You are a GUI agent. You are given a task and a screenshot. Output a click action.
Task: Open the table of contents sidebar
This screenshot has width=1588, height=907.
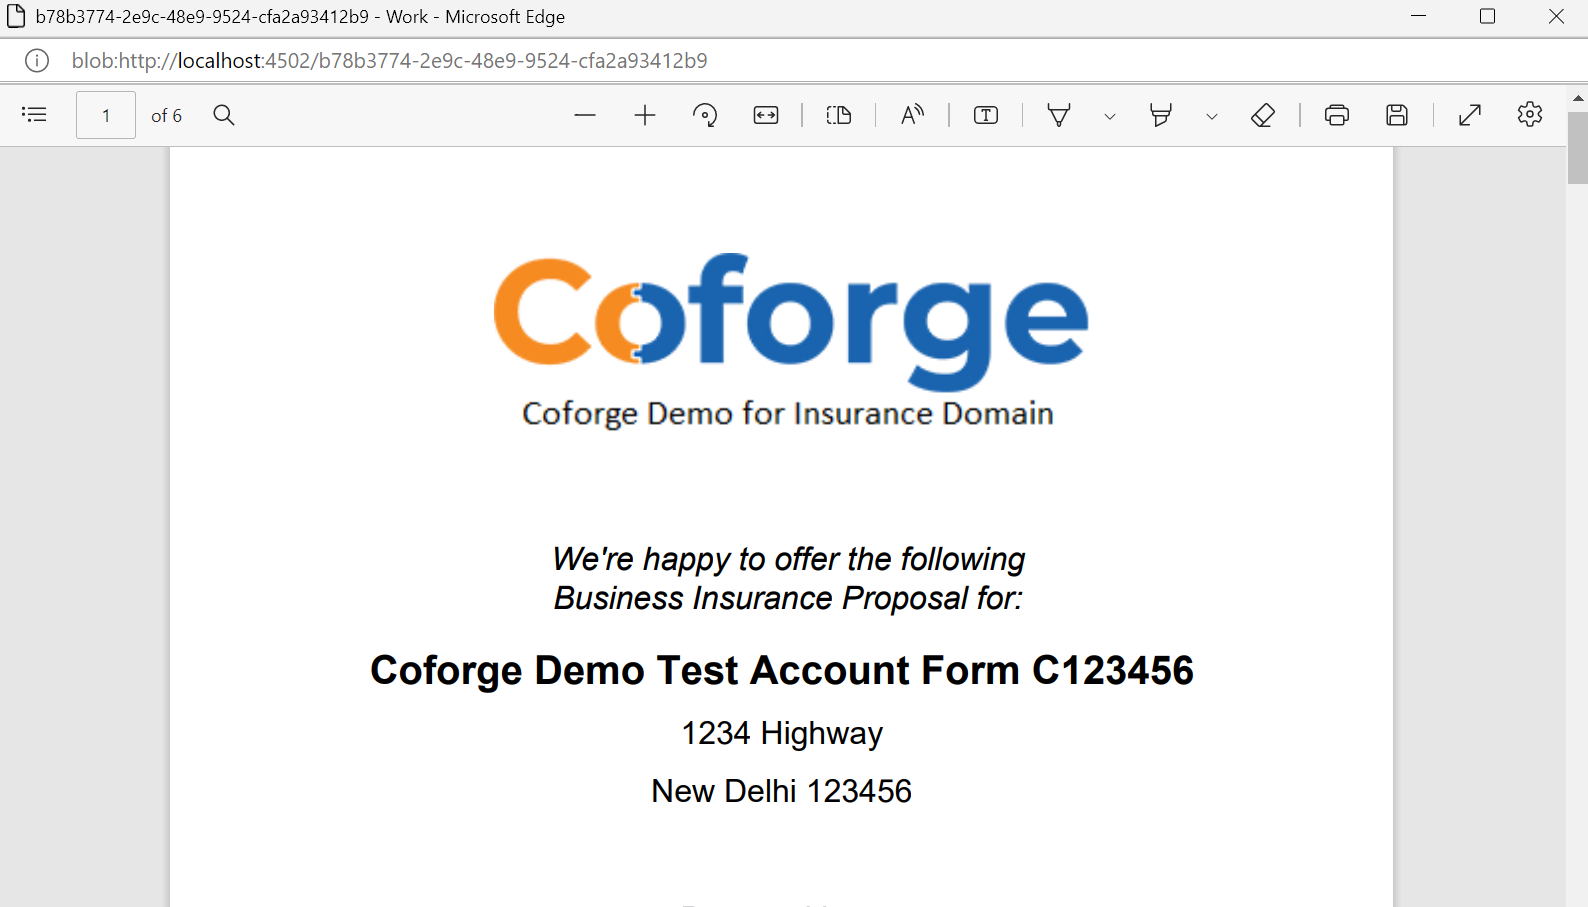click(x=34, y=115)
